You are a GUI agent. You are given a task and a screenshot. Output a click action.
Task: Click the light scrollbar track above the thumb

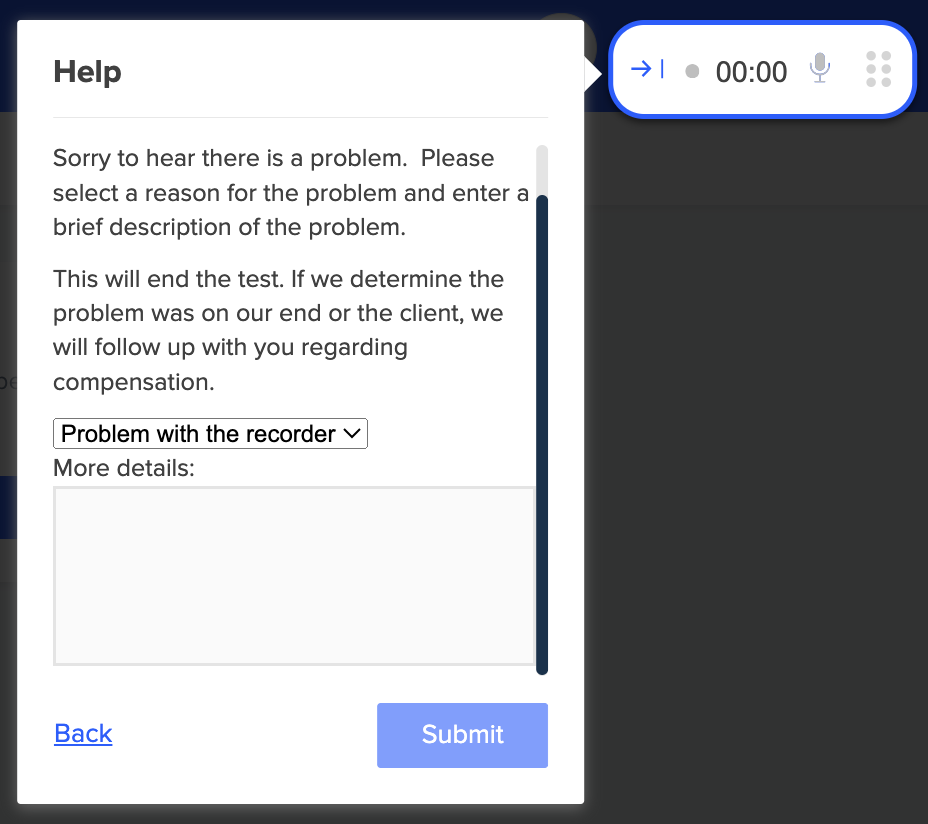click(x=542, y=170)
